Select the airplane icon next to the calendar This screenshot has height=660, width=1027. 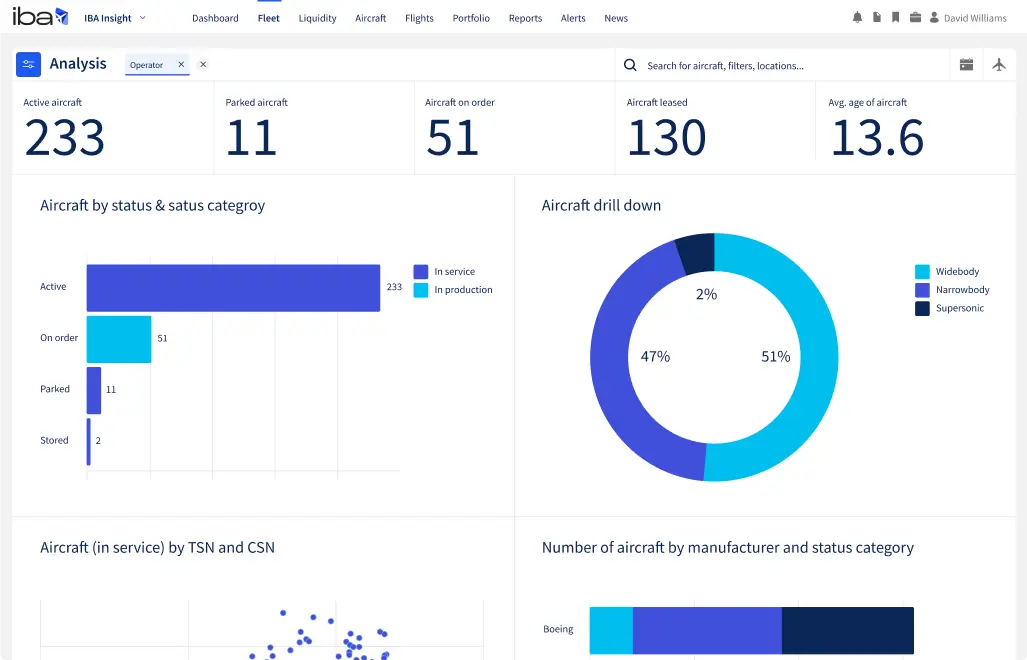(999, 63)
